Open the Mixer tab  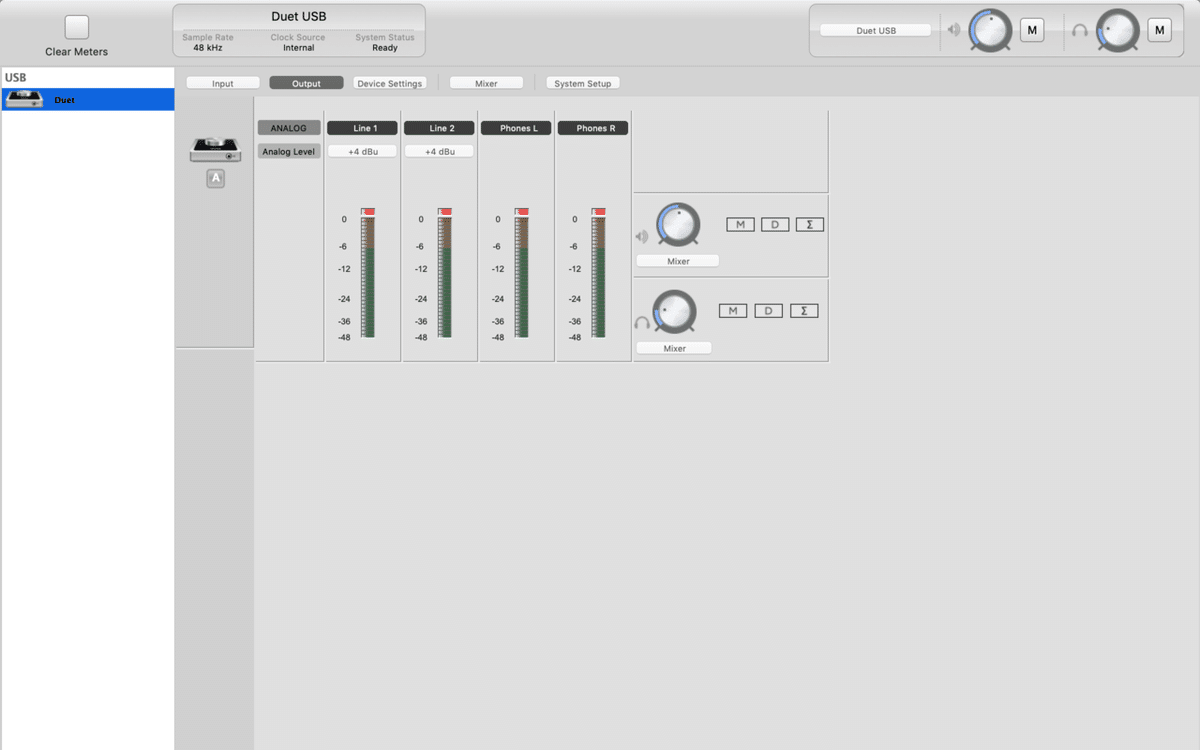point(486,83)
